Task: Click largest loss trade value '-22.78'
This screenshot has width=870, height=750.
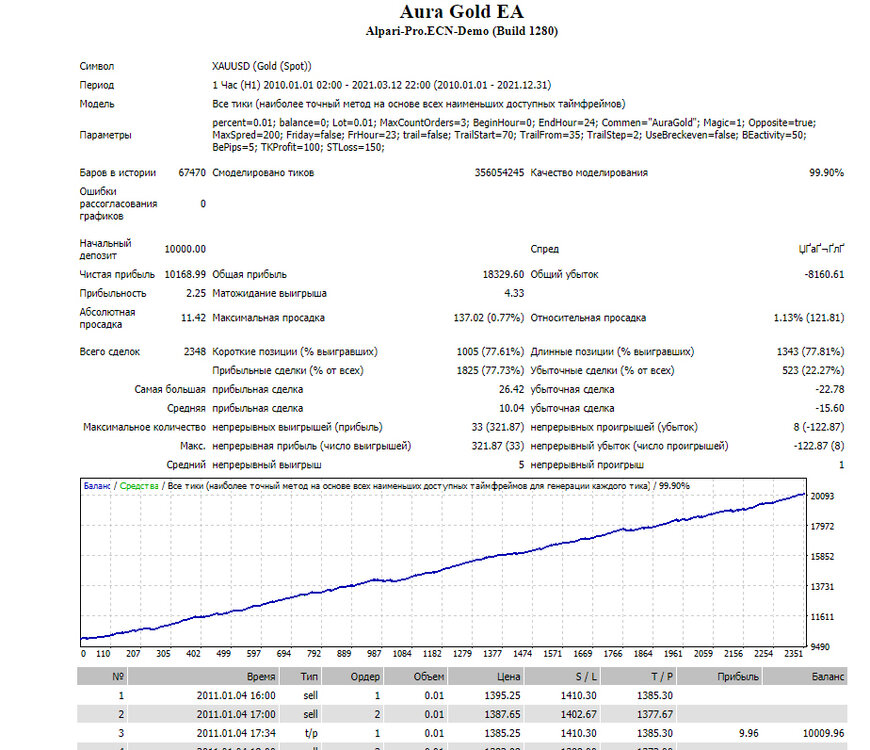Action: (x=829, y=389)
